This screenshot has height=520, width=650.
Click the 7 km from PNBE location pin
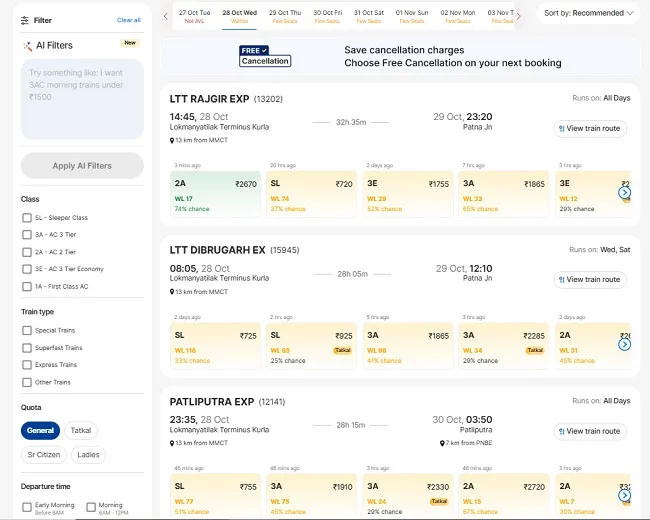coord(442,443)
